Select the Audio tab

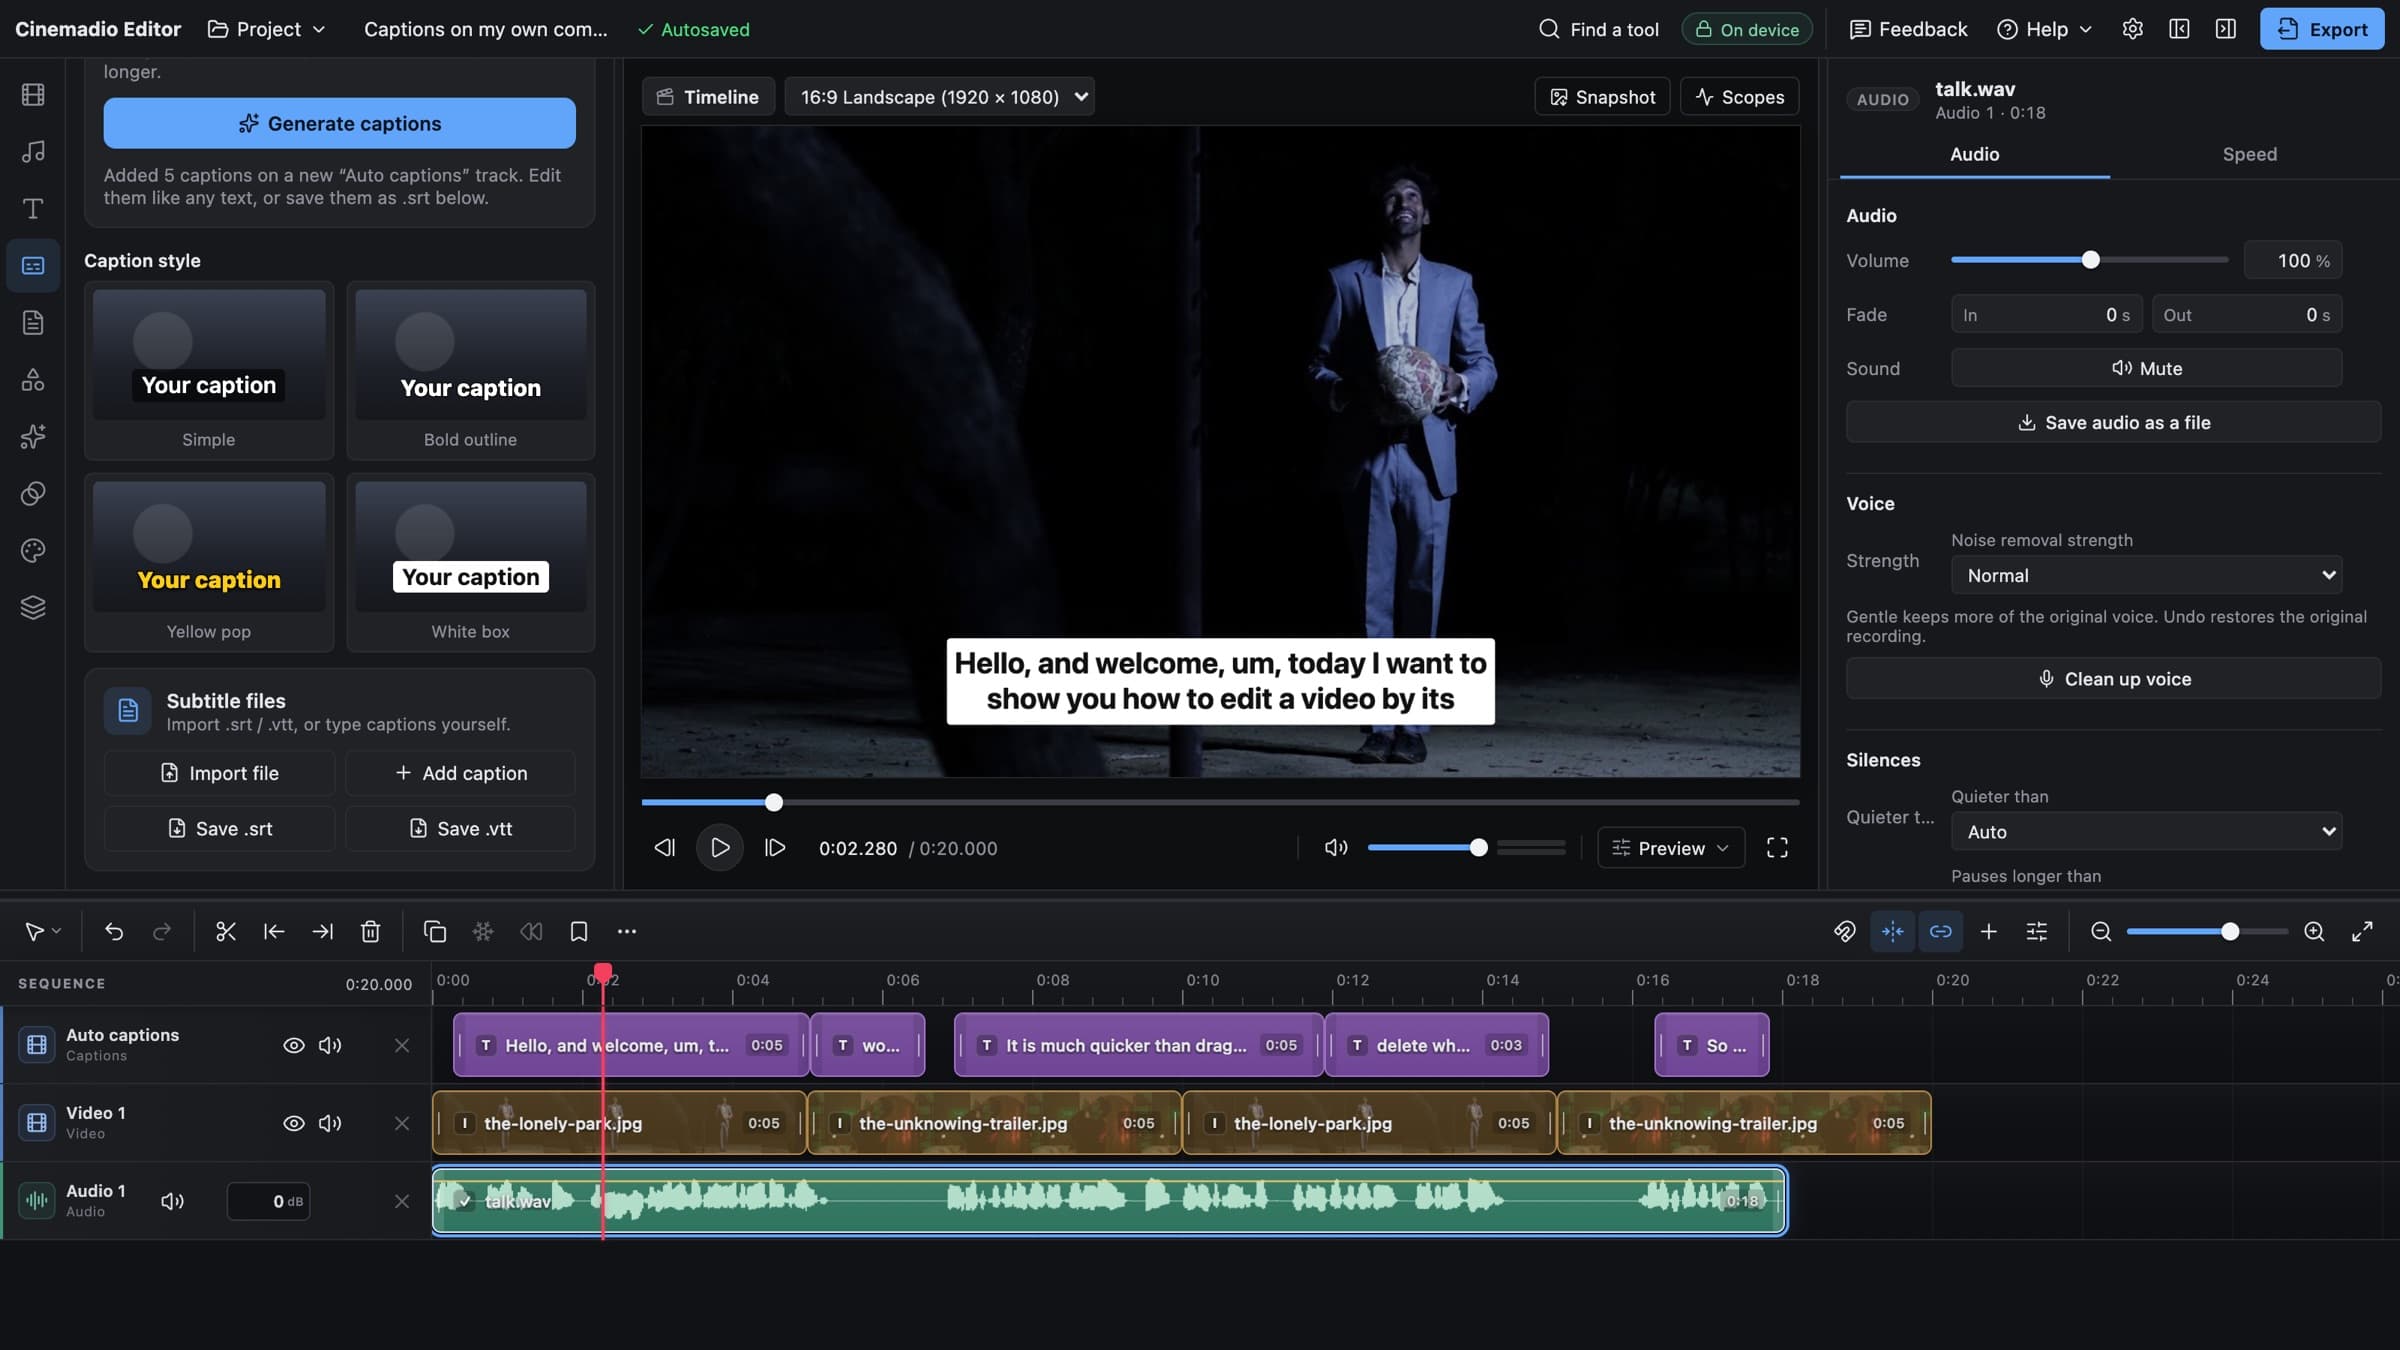(x=1975, y=154)
